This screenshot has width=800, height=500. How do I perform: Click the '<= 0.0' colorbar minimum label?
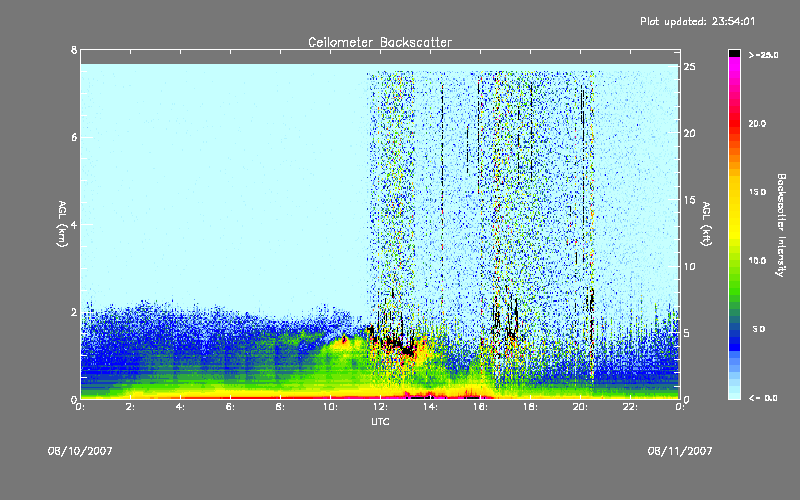click(763, 398)
